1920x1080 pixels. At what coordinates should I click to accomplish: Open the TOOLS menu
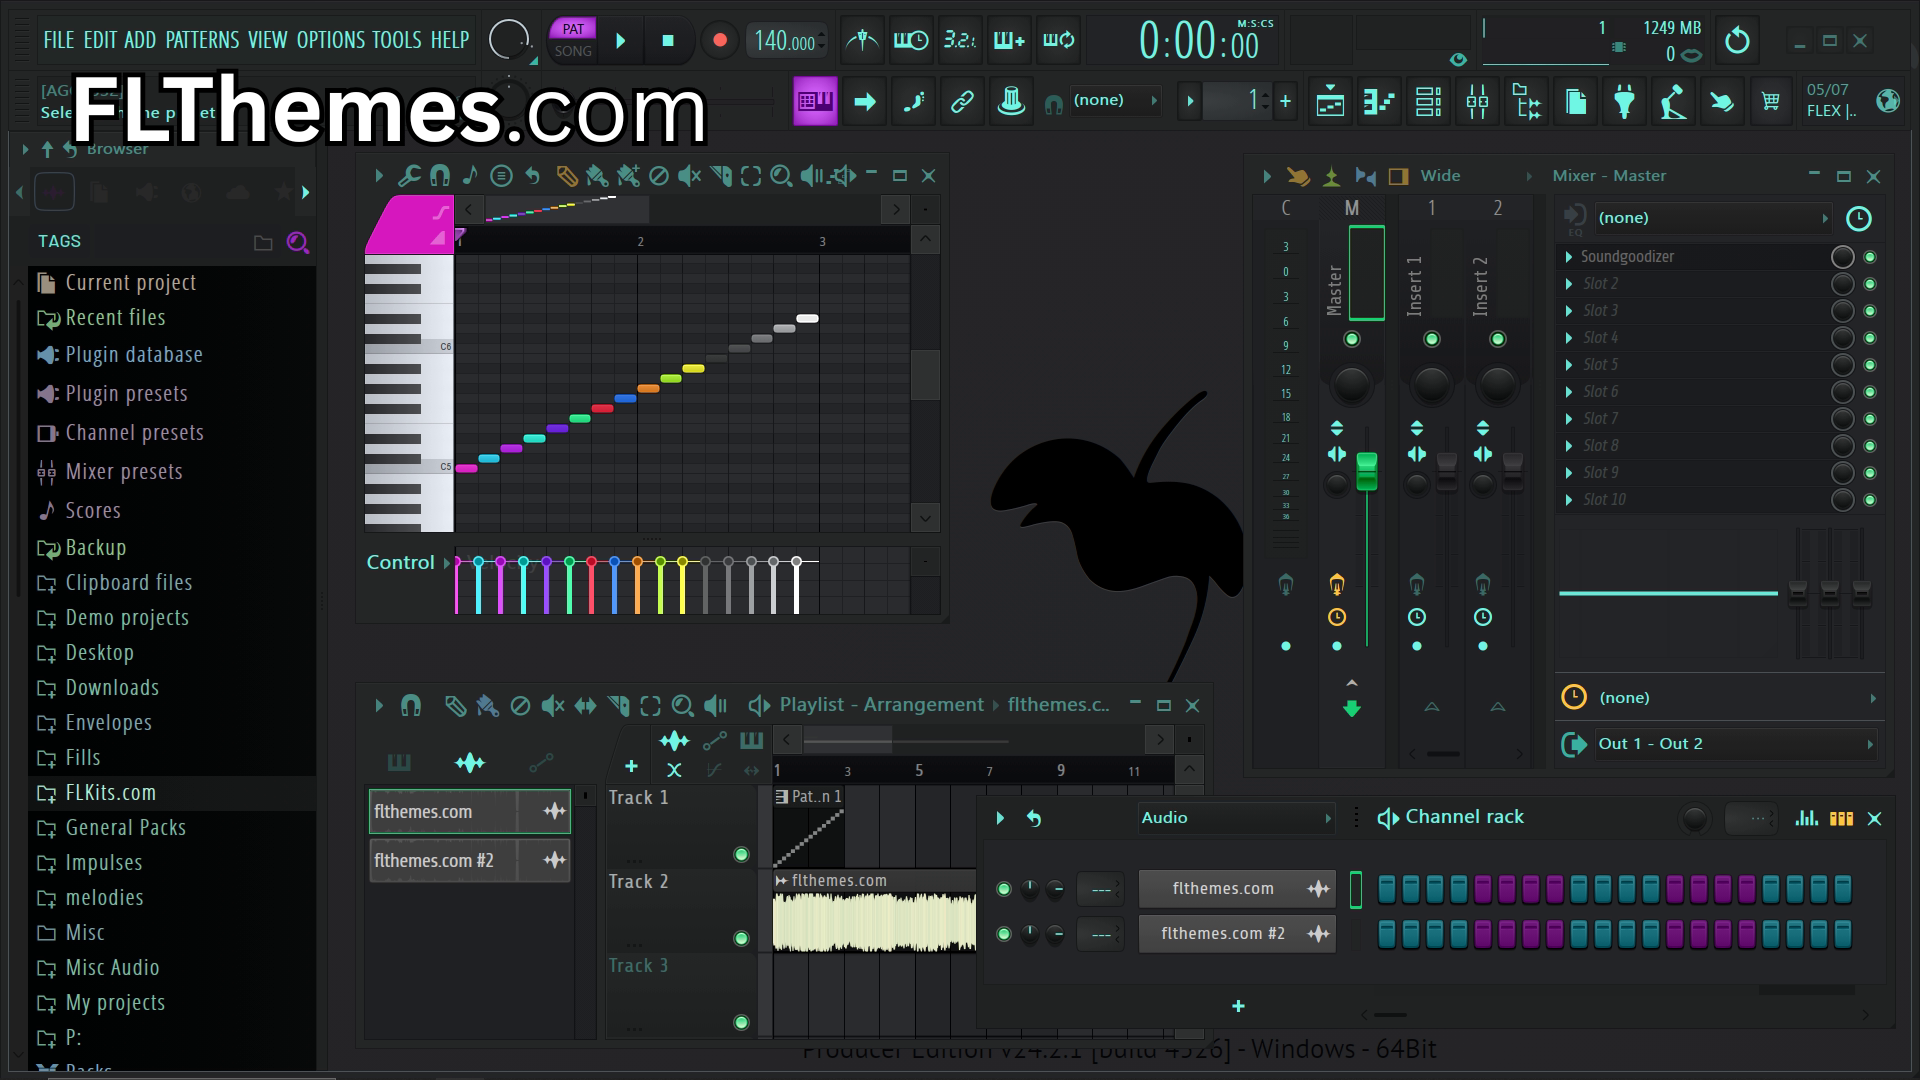pos(397,40)
